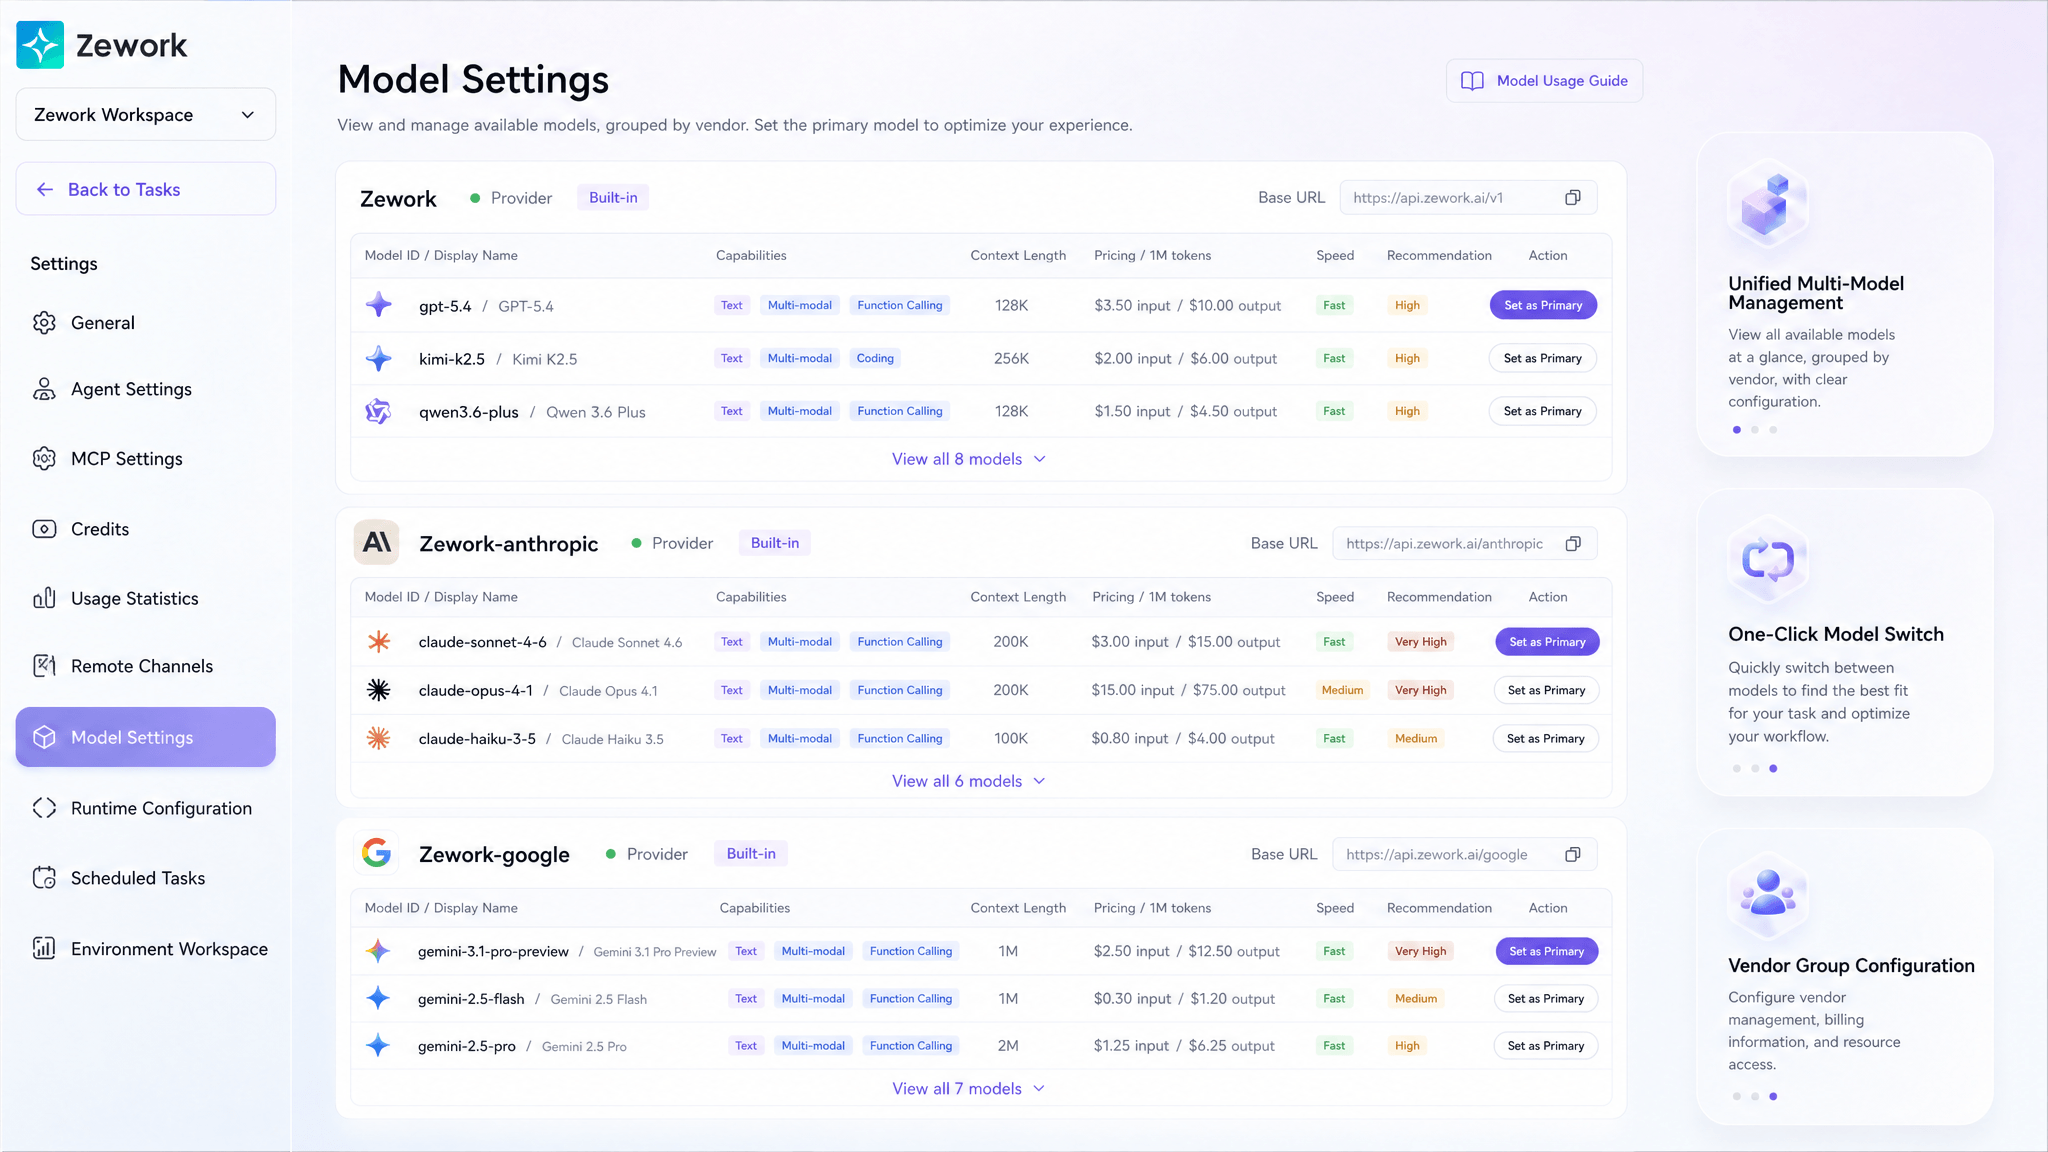Click the back arrow icon beside Back to Tasks
Viewport: 2048px width, 1152px height.
coord(45,190)
